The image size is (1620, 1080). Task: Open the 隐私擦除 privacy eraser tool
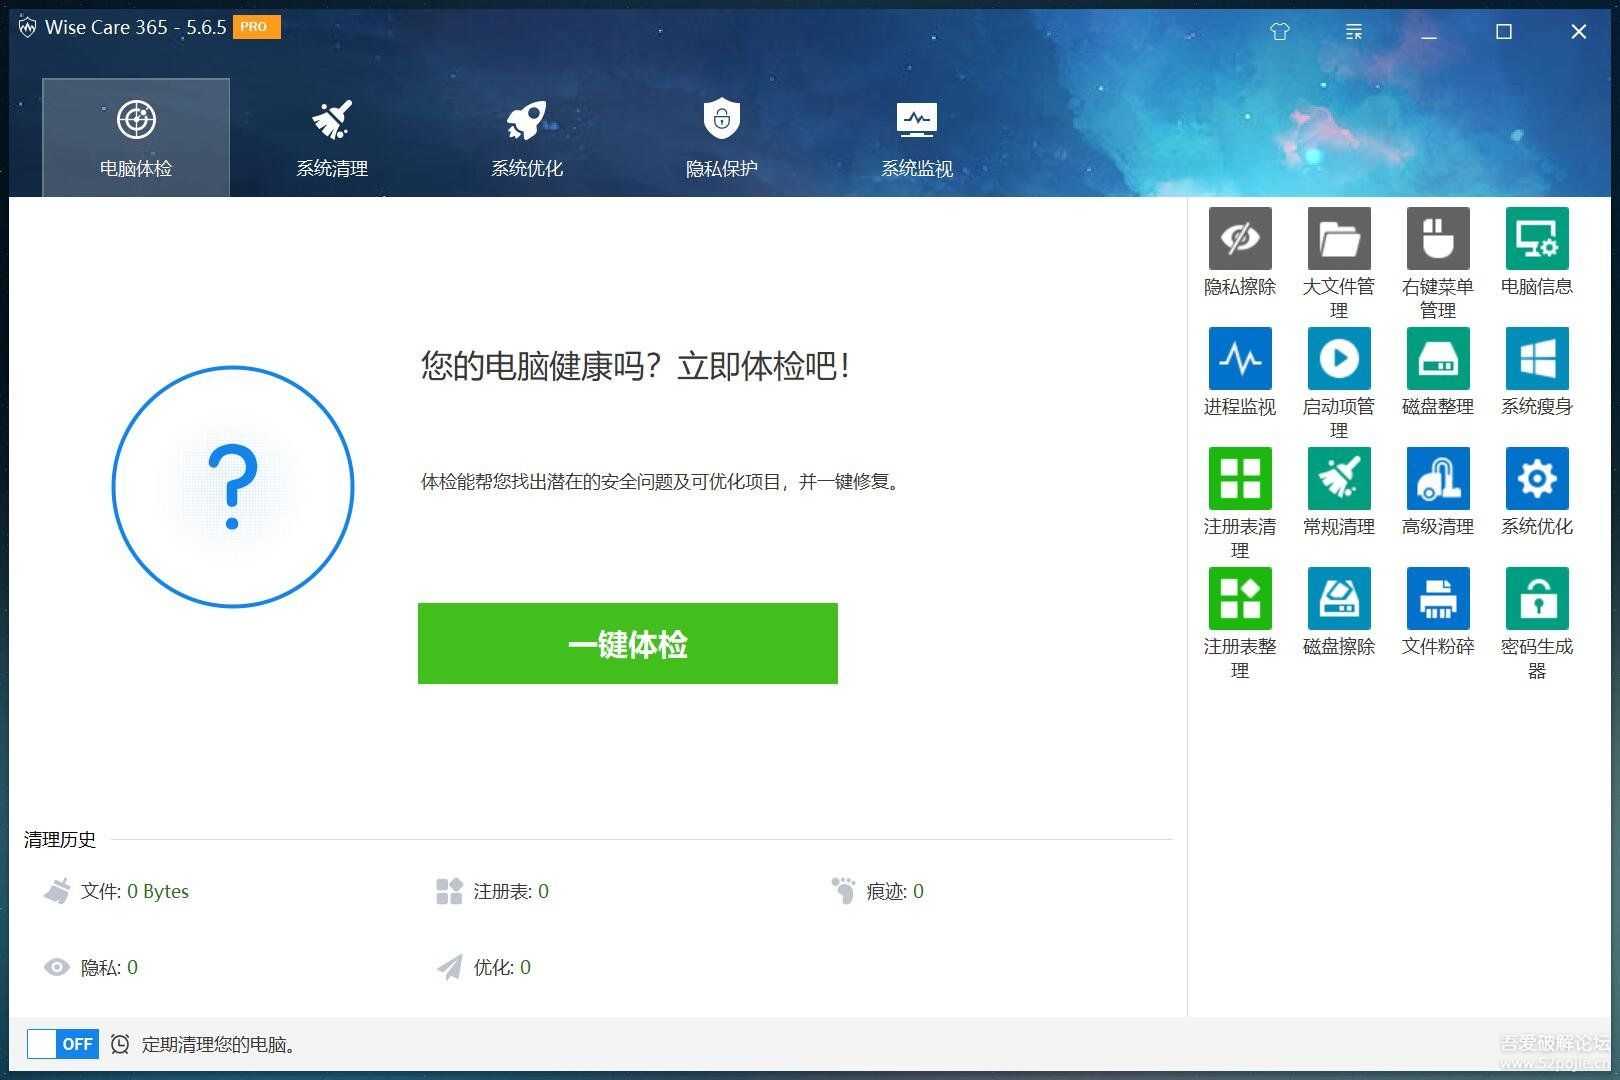click(1239, 239)
